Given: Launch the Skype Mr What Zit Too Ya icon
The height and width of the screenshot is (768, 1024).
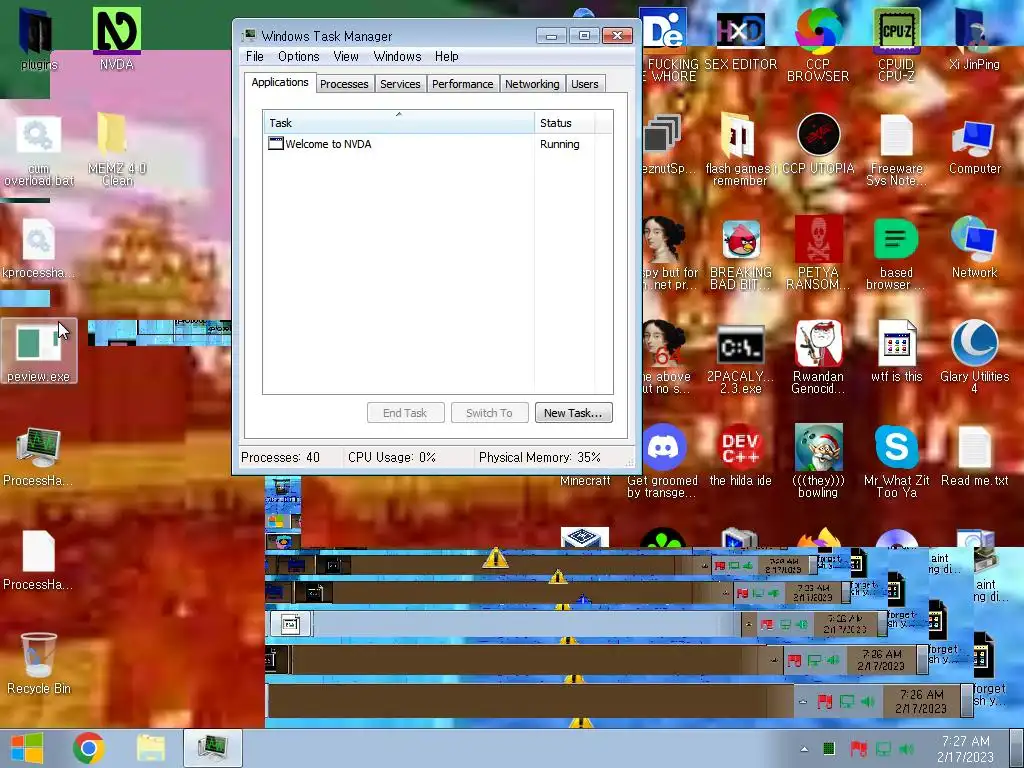Looking at the screenshot, I should 897,461.
